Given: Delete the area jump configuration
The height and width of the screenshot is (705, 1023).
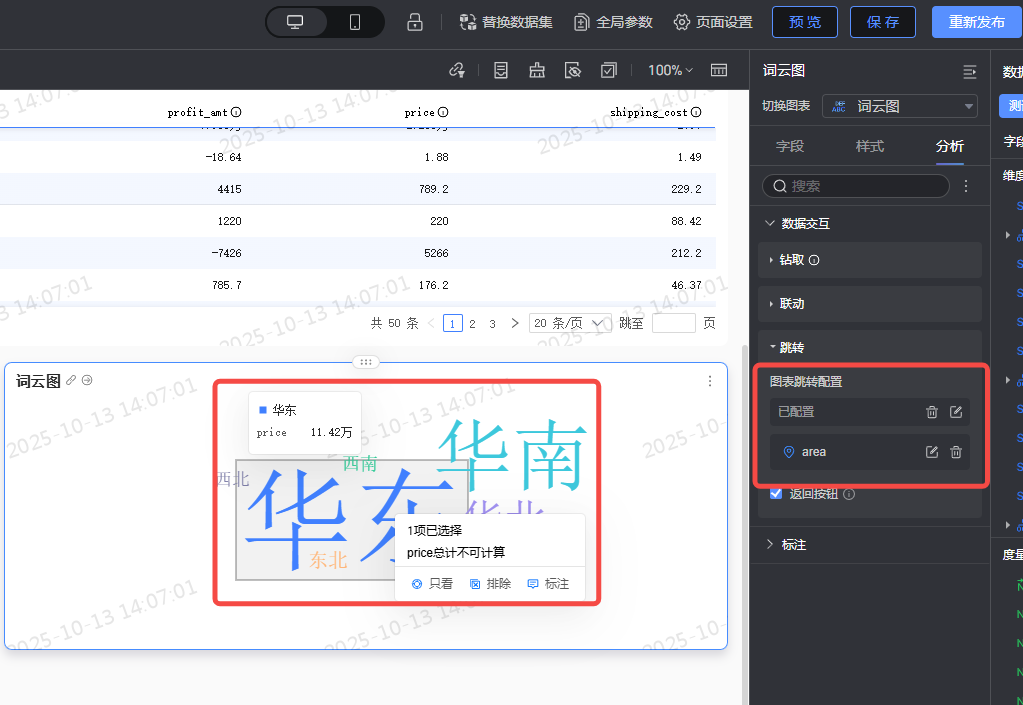Looking at the screenshot, I should 955,452.
